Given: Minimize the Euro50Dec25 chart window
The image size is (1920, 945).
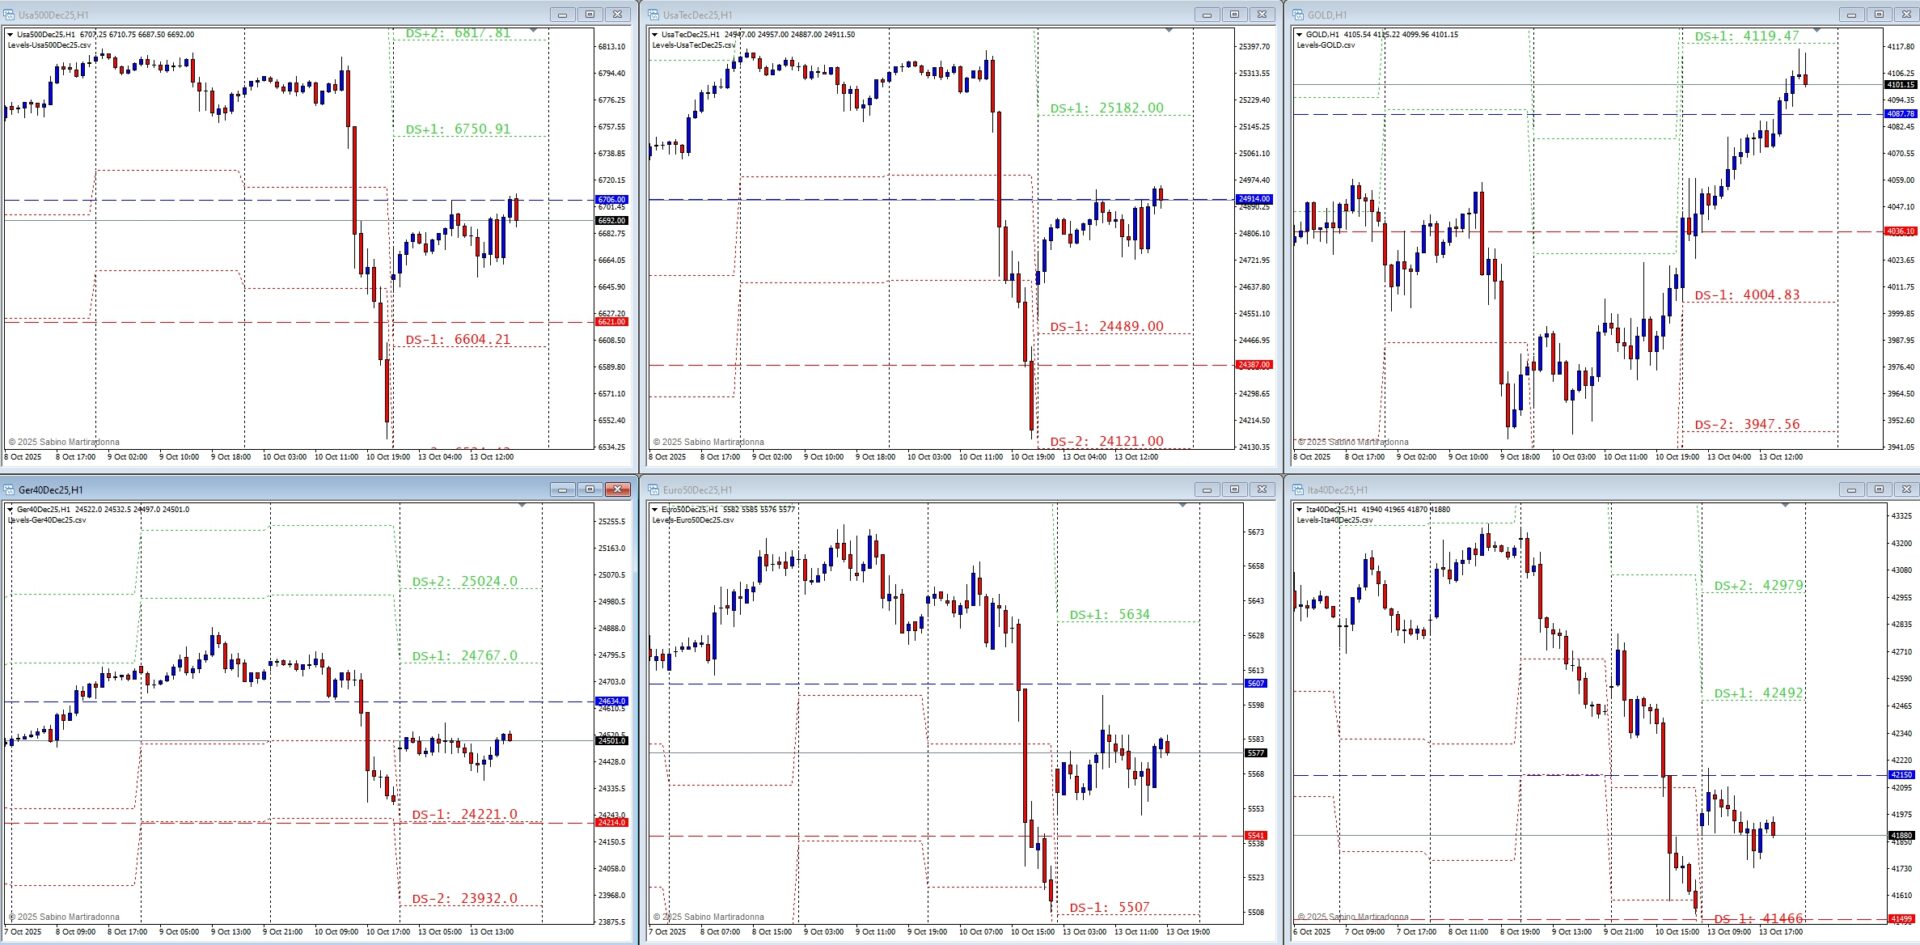Looking at the screenshot, I should pos(1207,490).
